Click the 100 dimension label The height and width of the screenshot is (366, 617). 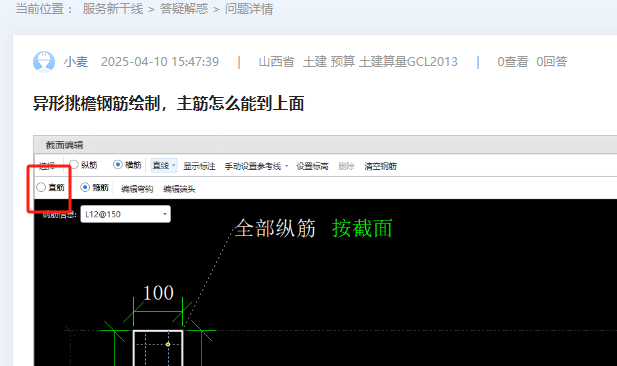[x=158, y=293]
